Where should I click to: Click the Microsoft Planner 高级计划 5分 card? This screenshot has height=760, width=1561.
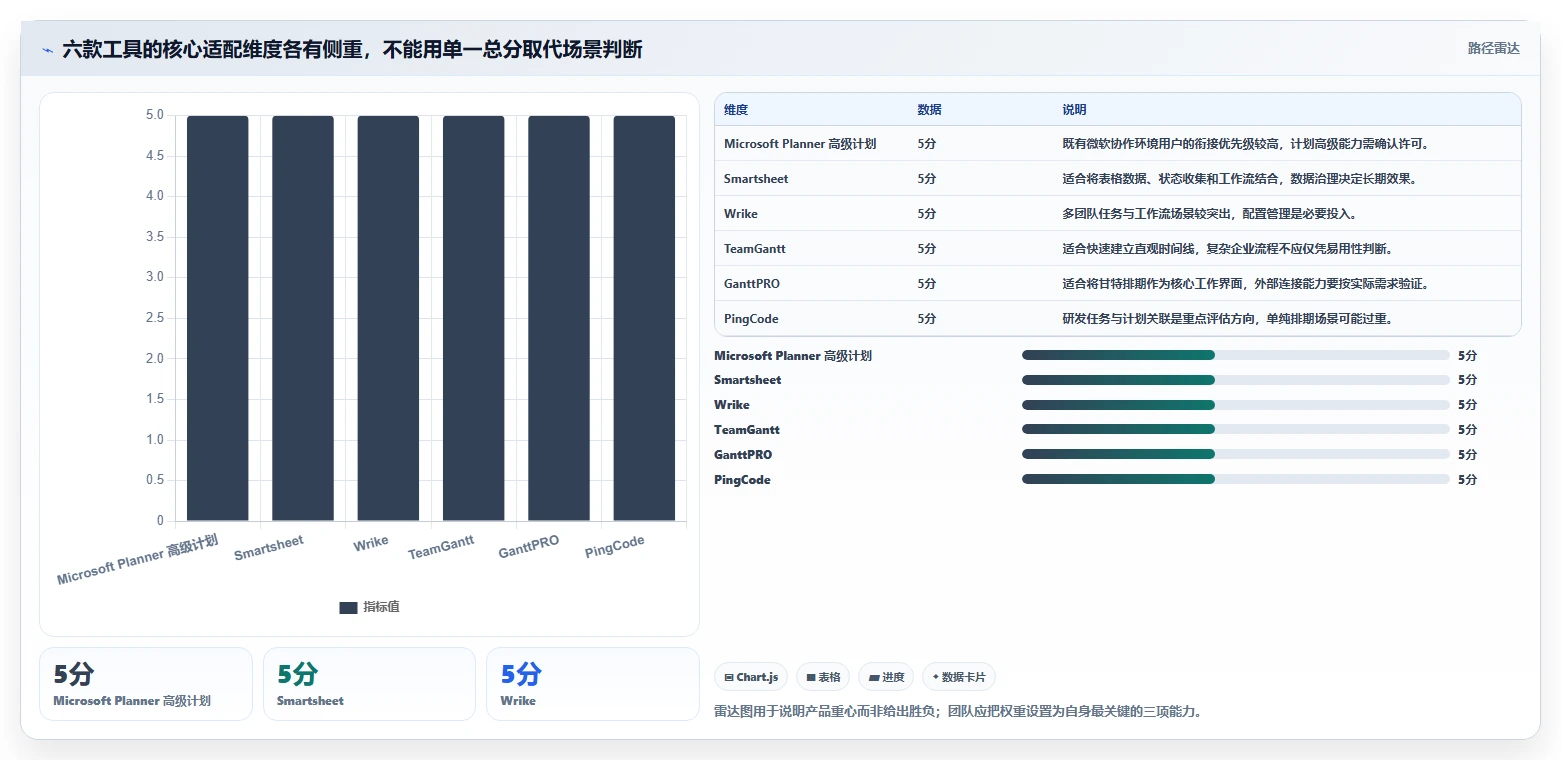146,684
